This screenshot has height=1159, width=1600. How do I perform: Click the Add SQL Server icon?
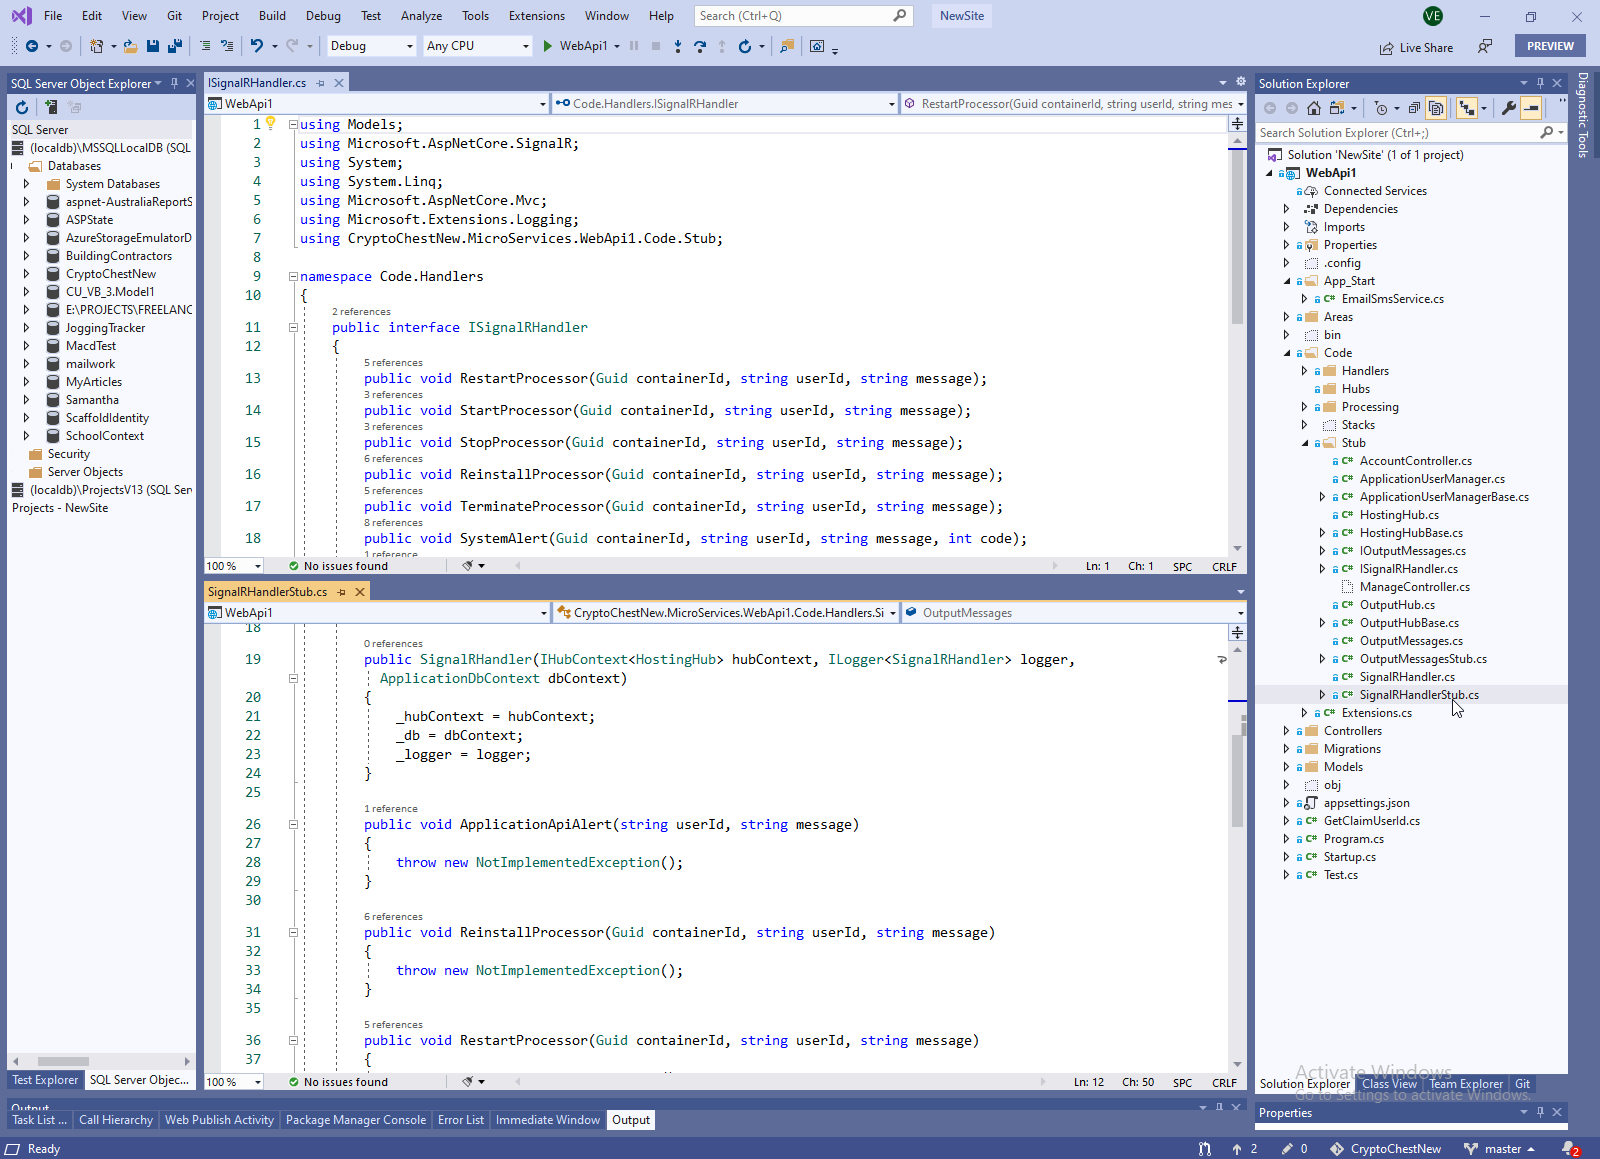pos(50,107)
